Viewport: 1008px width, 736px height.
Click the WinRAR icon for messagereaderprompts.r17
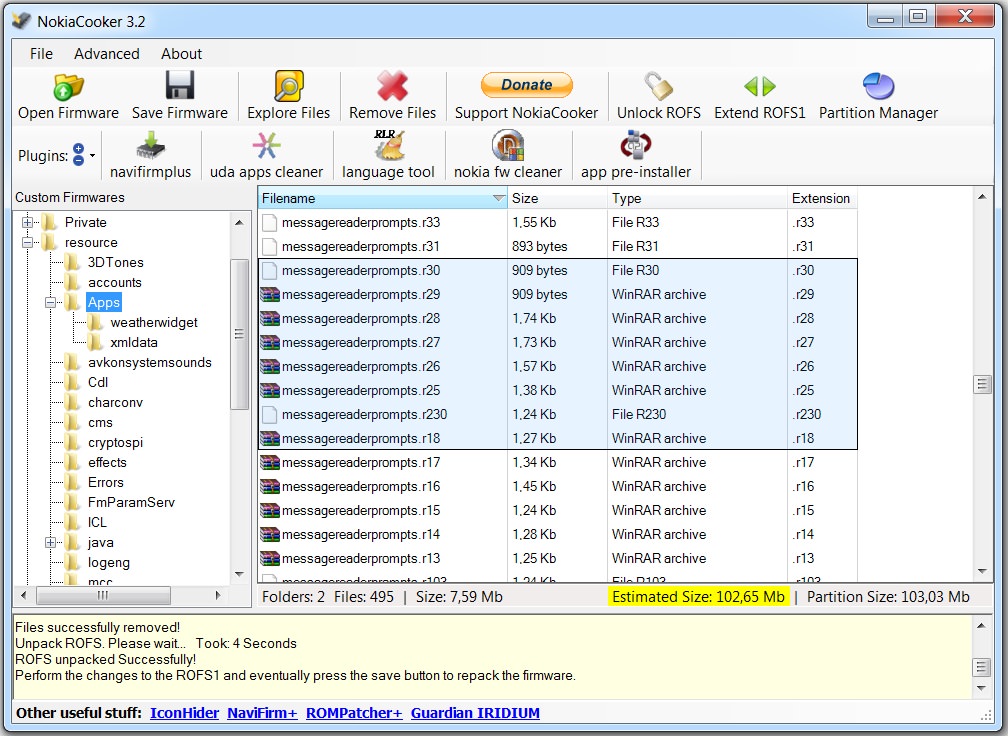coord(270,462)
